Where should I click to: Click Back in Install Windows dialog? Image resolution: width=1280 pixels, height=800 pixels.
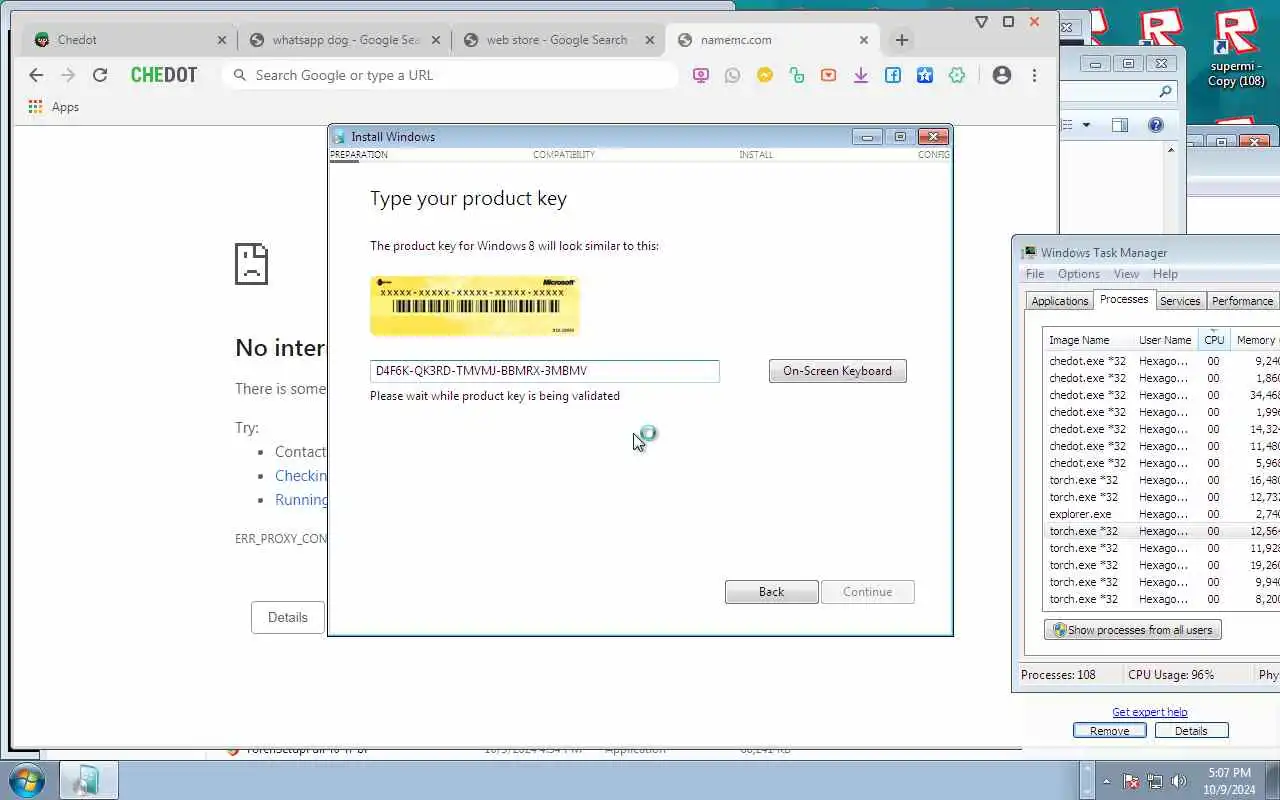click(x=771, y=592)
